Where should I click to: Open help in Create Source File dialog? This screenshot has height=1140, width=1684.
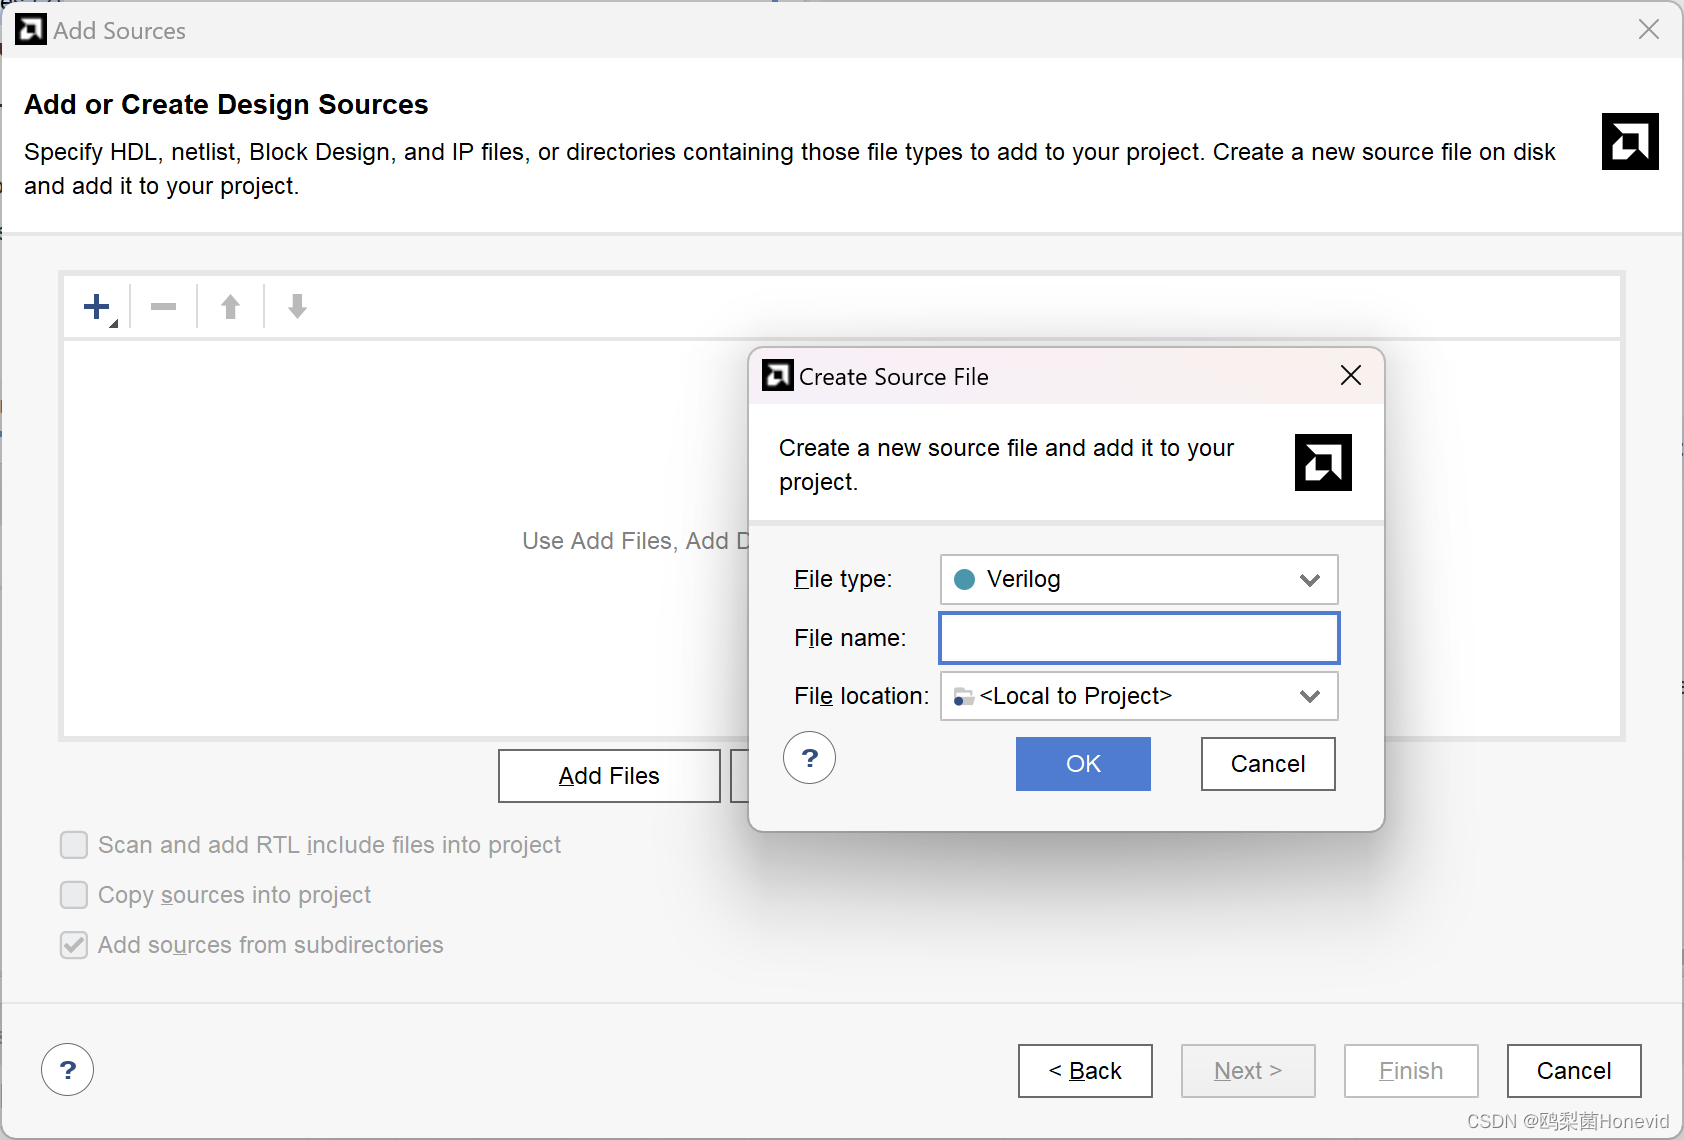pos(809,758)
